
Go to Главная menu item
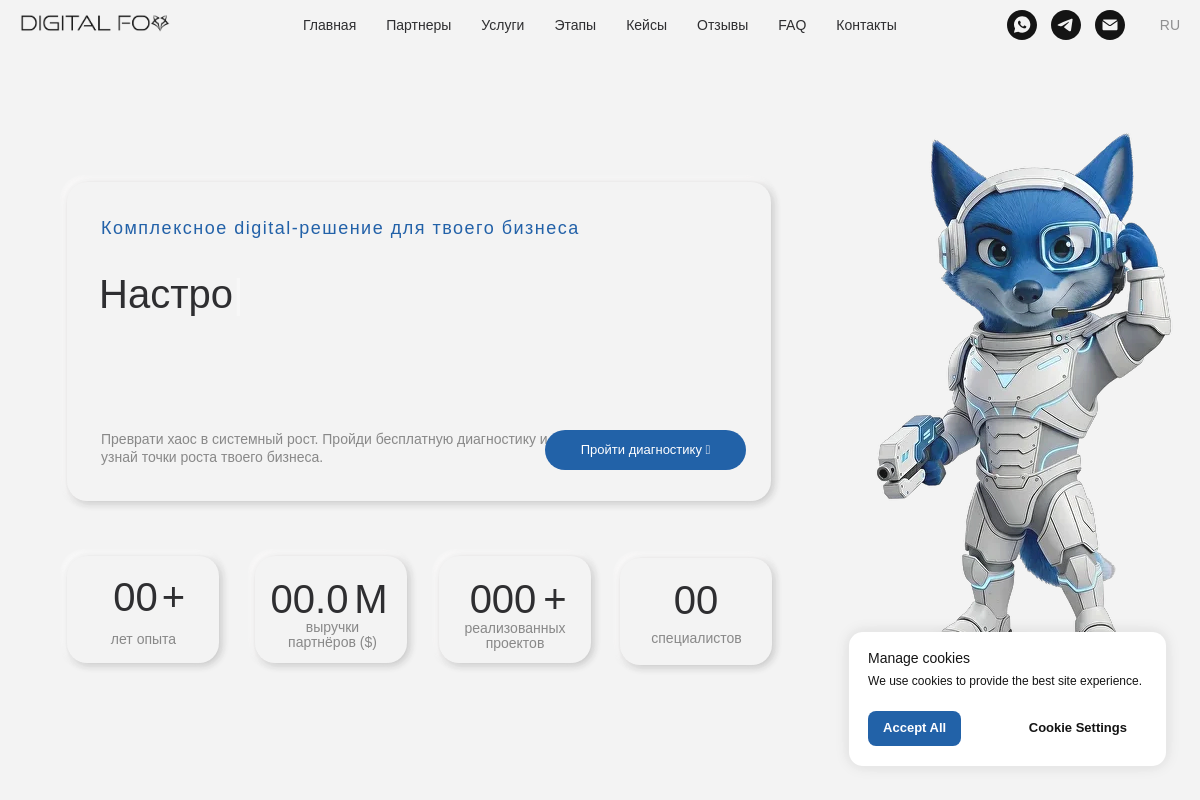pyautogui.click(x=329, y=25)
